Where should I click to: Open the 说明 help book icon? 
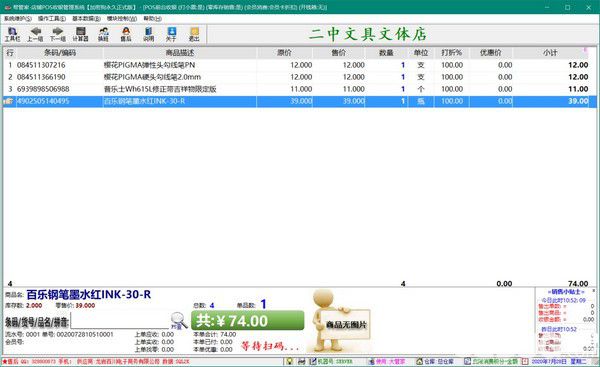click(x=148, y=34)
